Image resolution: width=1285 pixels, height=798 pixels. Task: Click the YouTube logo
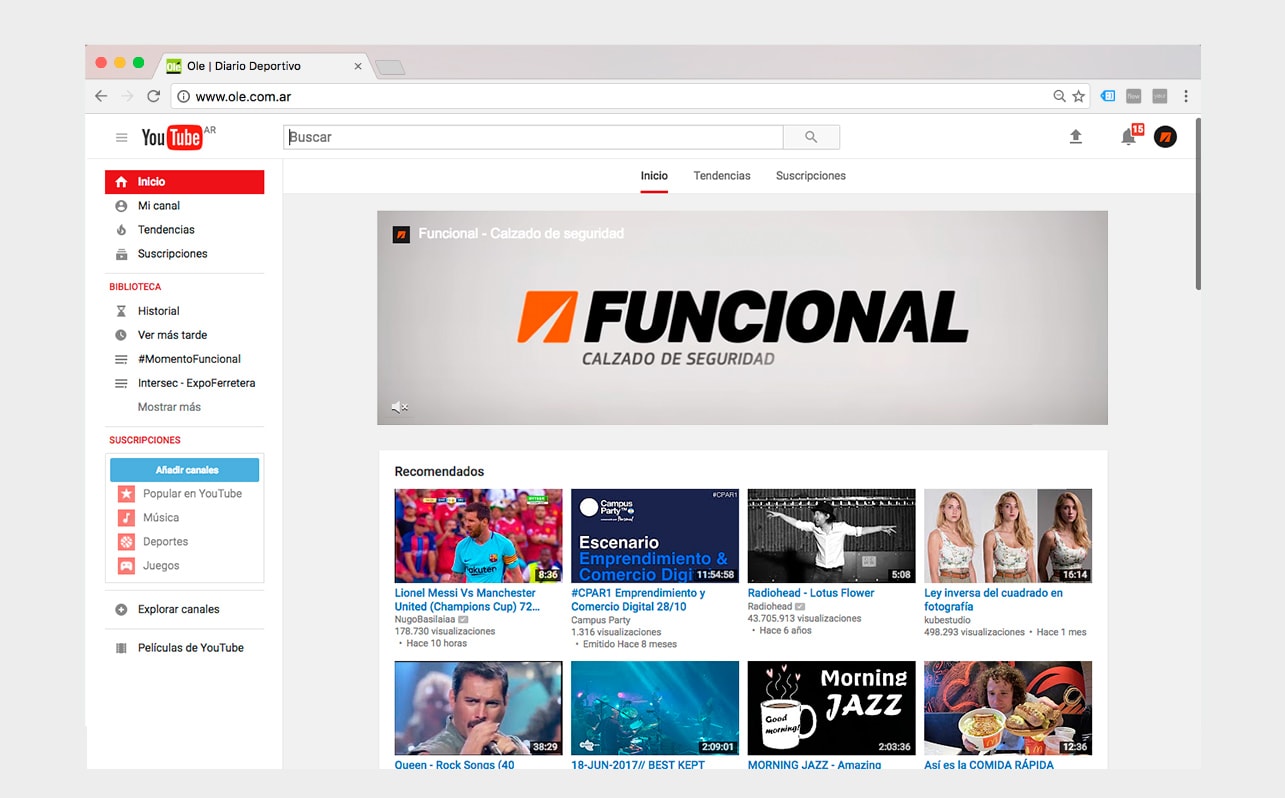[172, 137]
